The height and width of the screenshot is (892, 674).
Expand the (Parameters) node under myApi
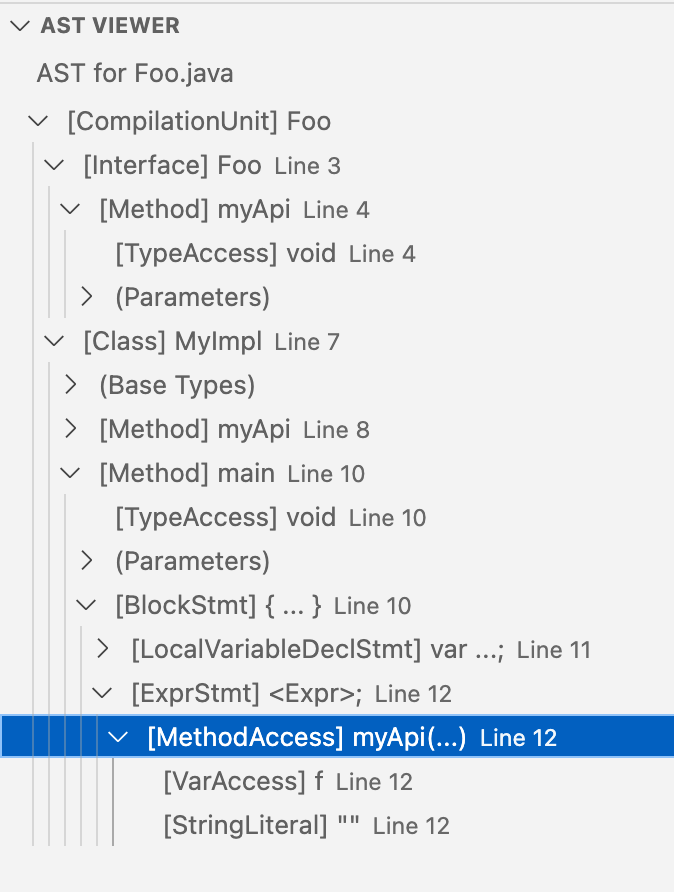tap(86, 297)
